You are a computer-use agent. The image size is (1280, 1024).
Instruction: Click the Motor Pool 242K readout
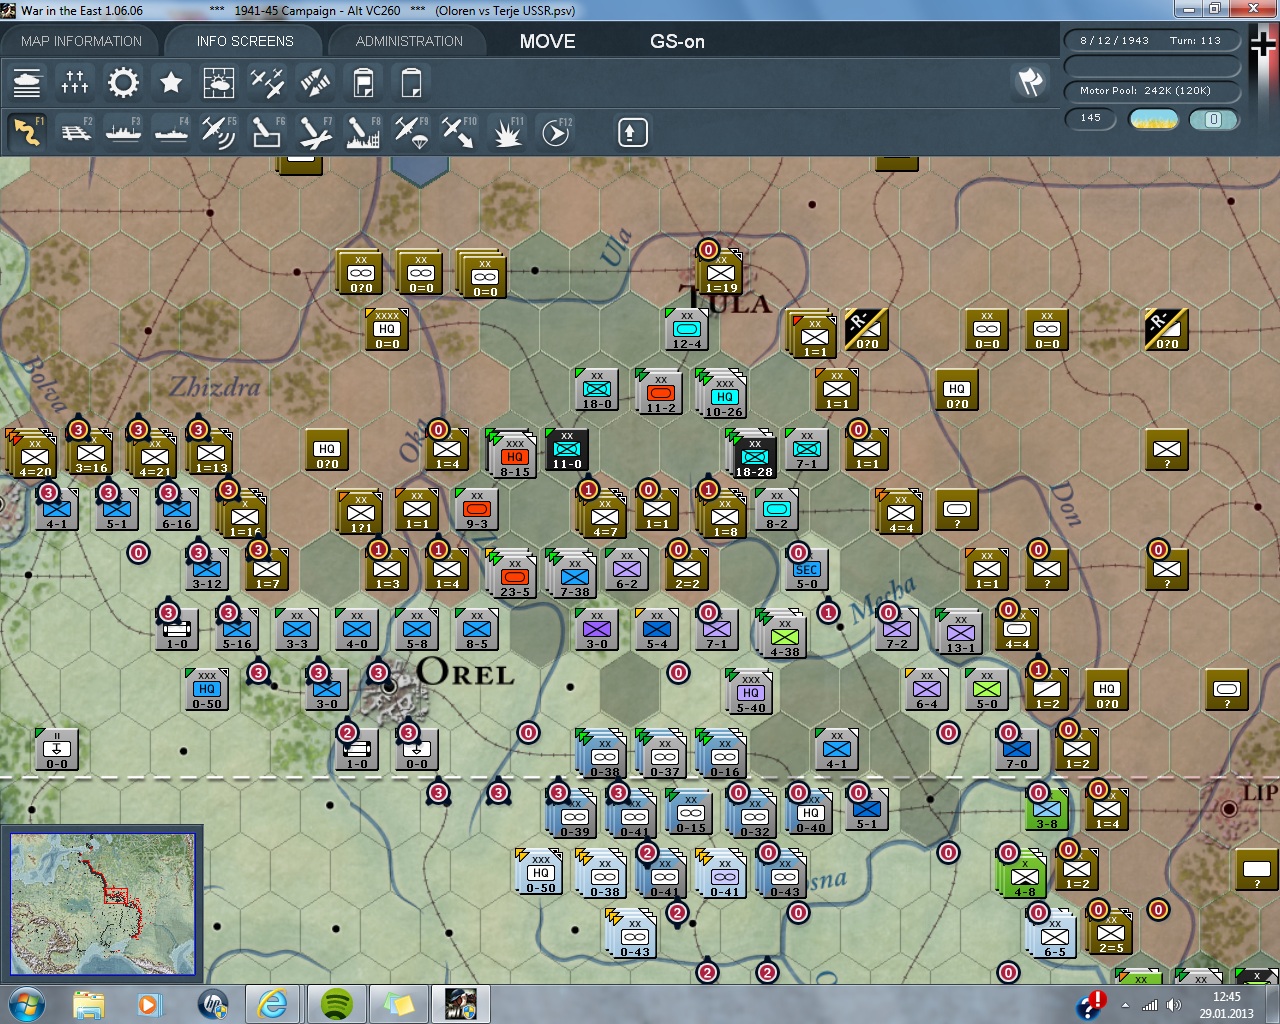tap(1151, 91)
